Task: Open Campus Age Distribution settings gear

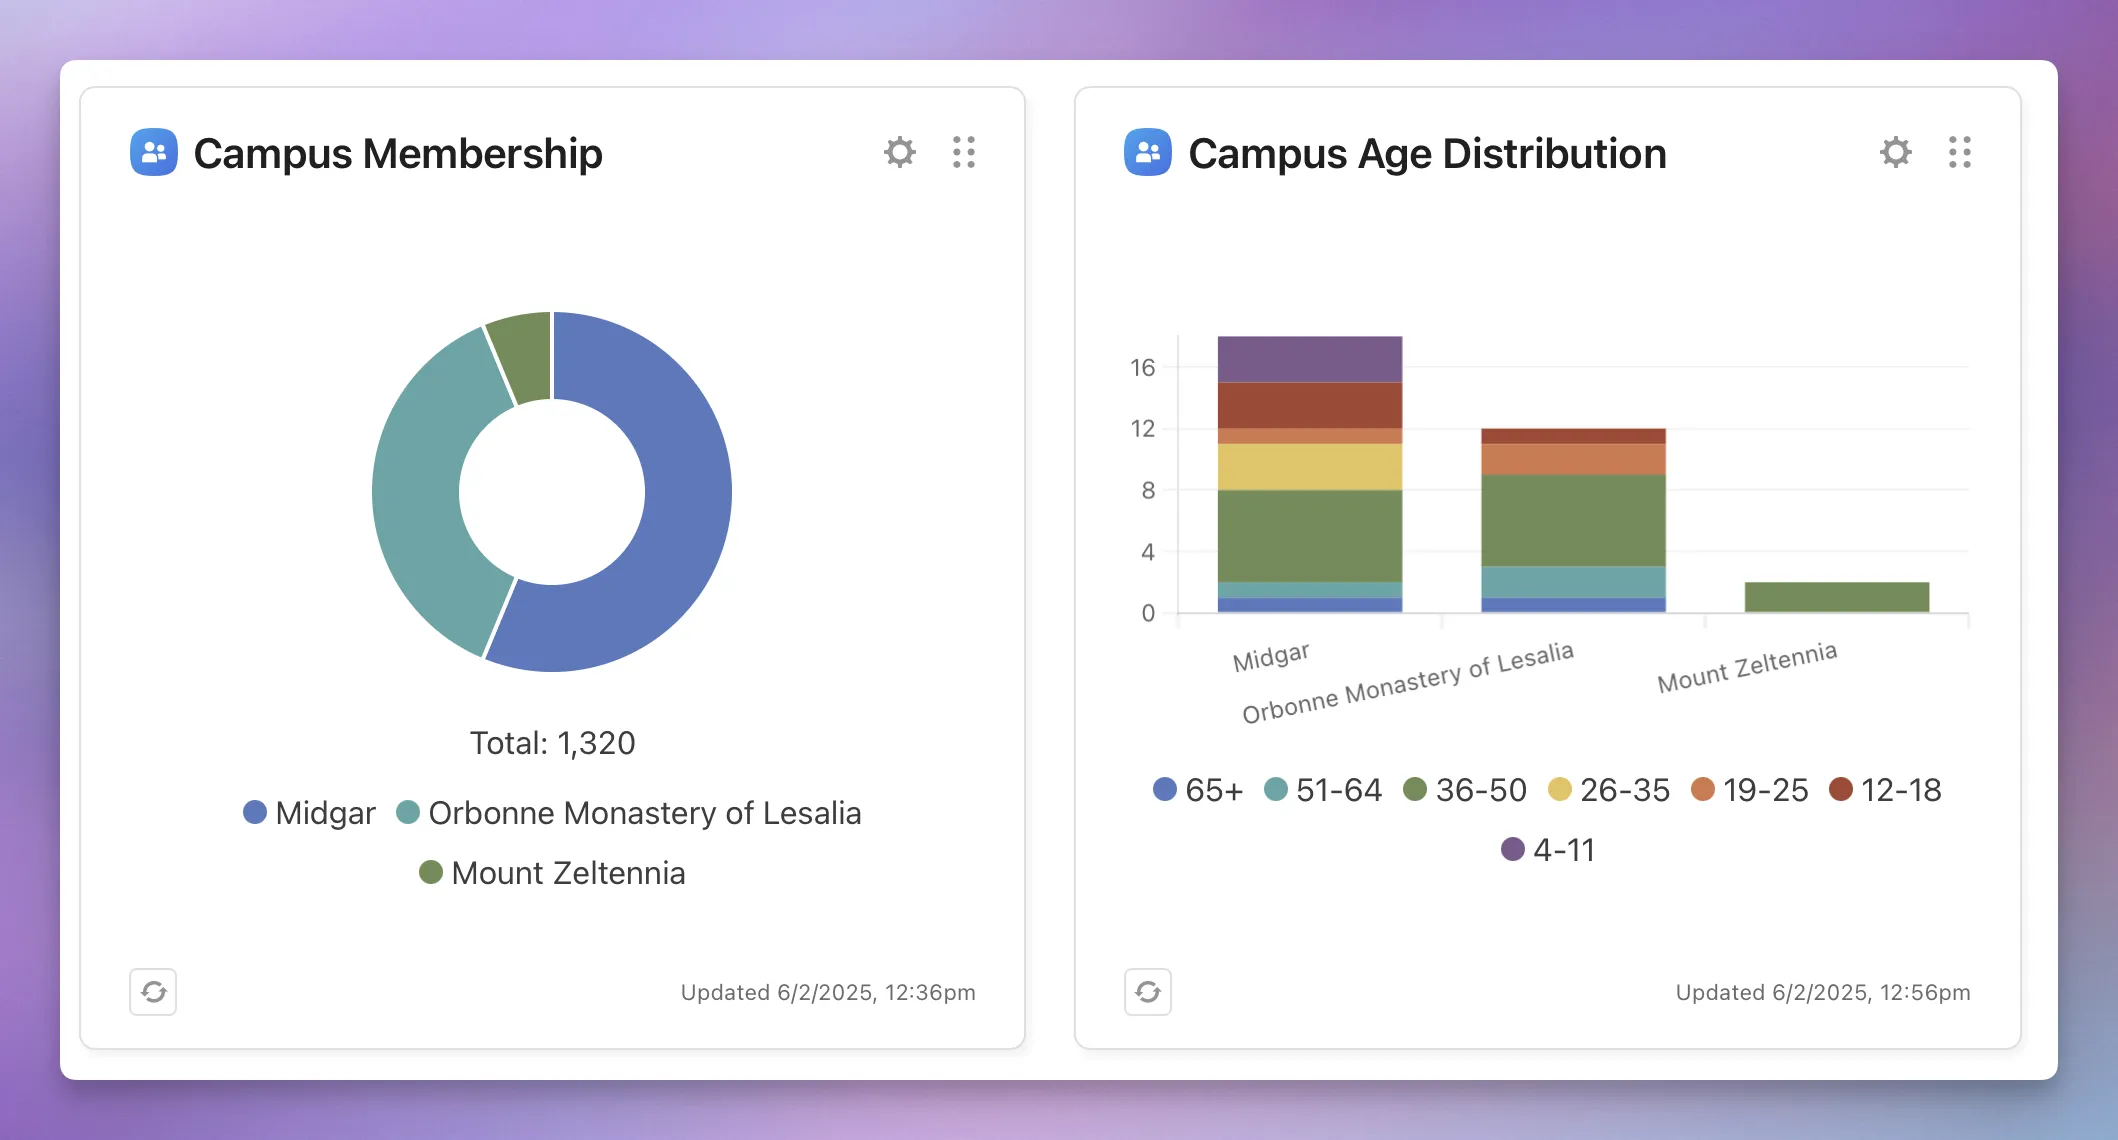Action: (x=1895, y=152)
